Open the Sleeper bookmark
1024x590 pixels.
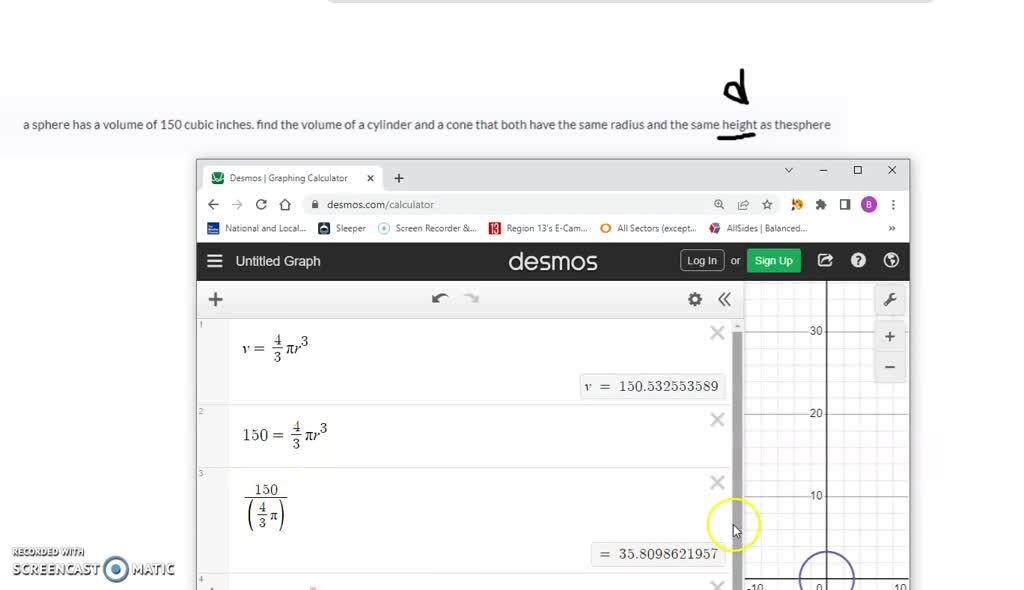[343, 228]
